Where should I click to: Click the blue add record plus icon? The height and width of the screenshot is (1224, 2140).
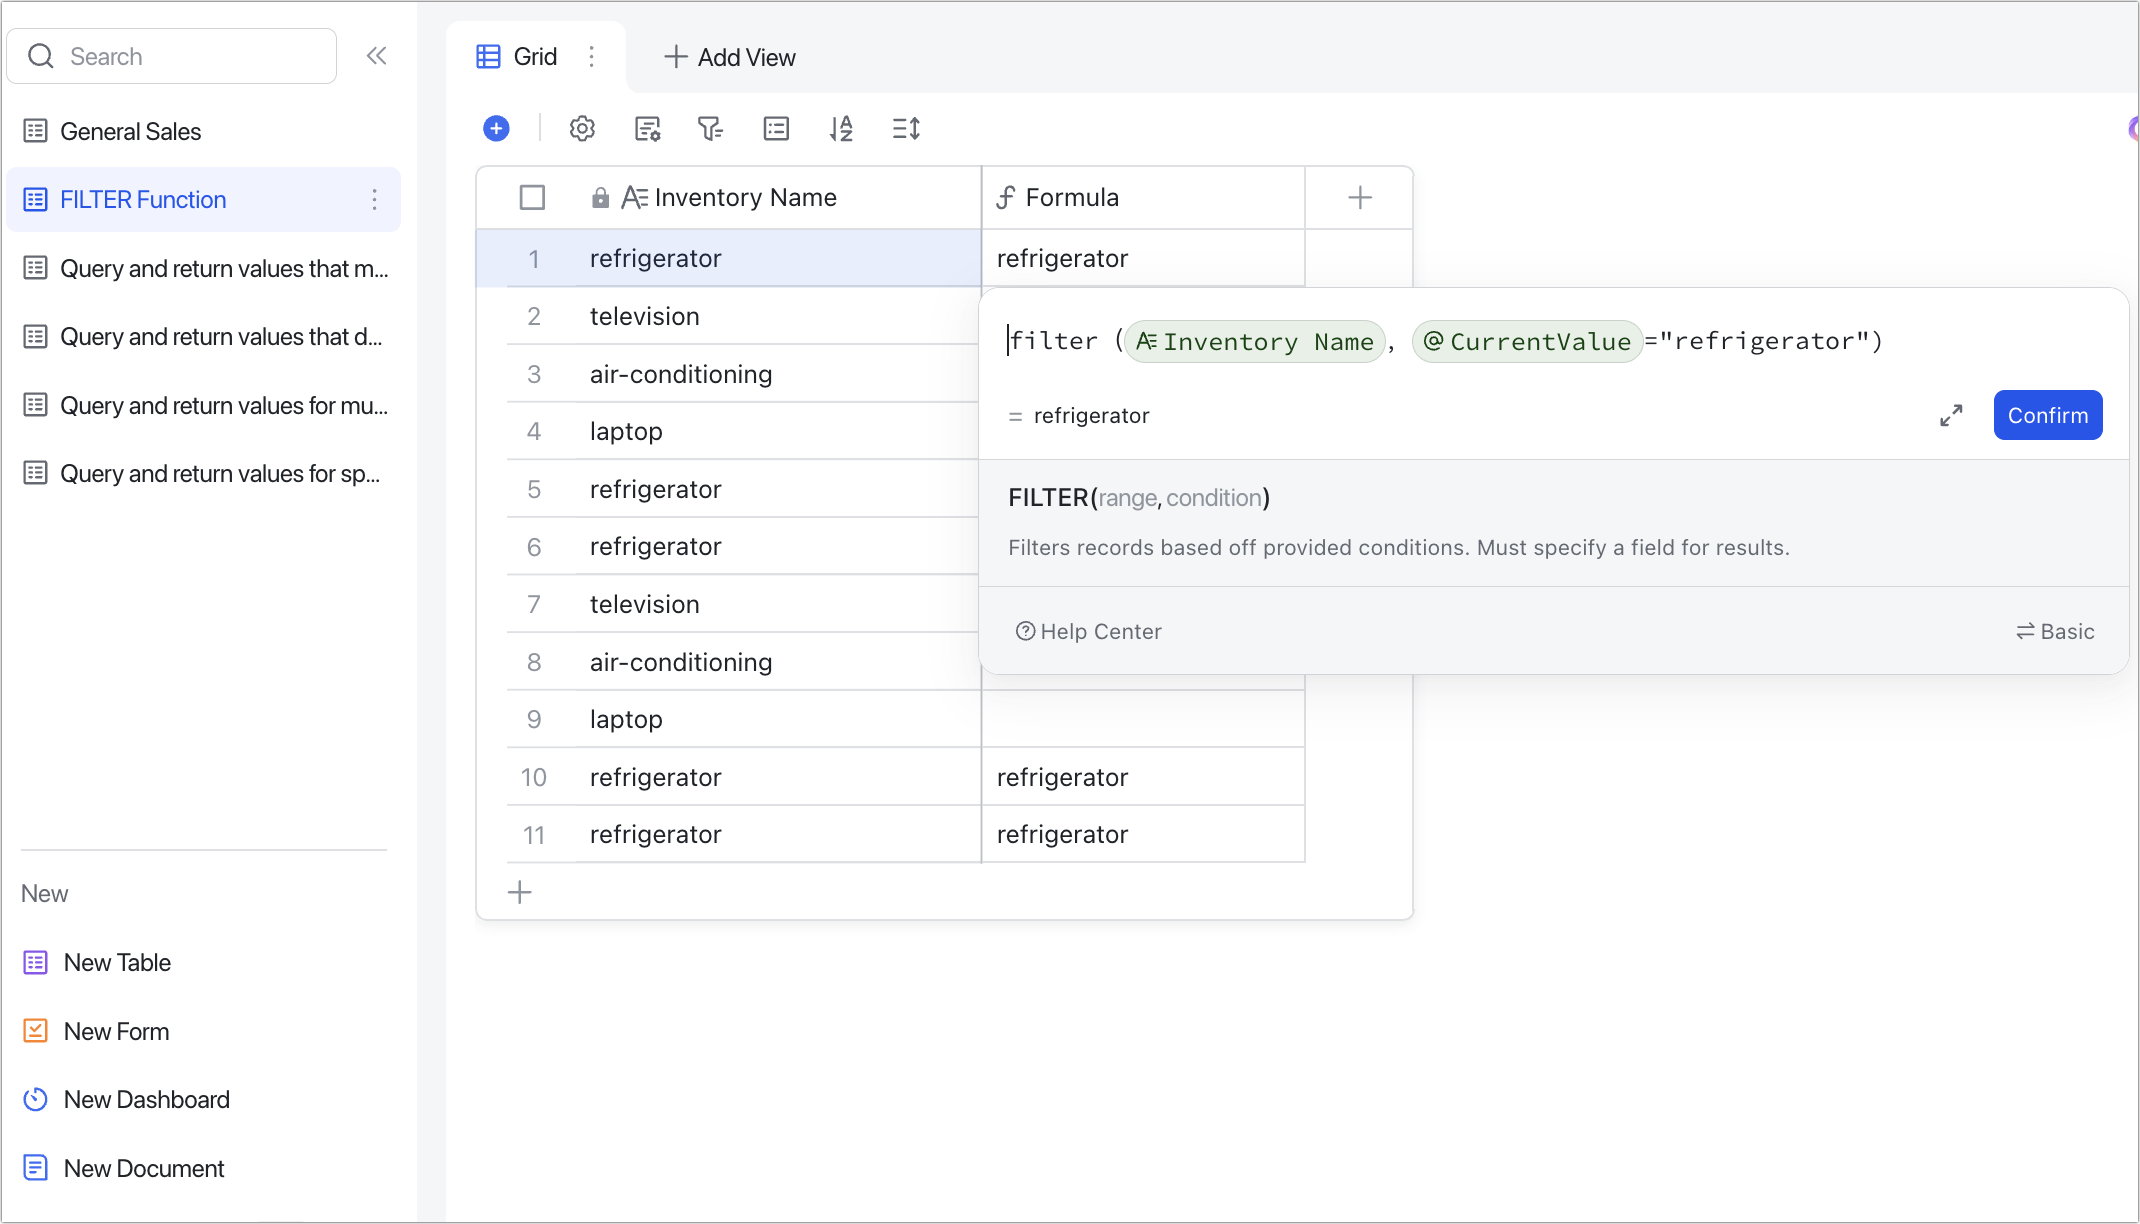tap(496, 128)
